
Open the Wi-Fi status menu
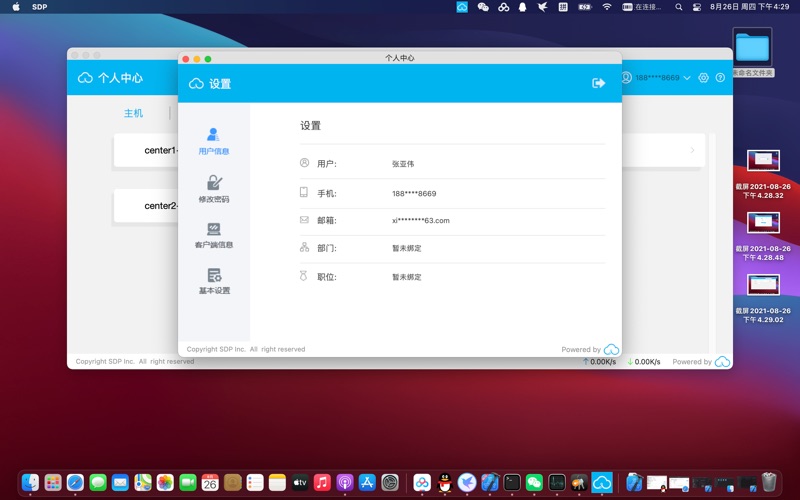click(607, 7)
